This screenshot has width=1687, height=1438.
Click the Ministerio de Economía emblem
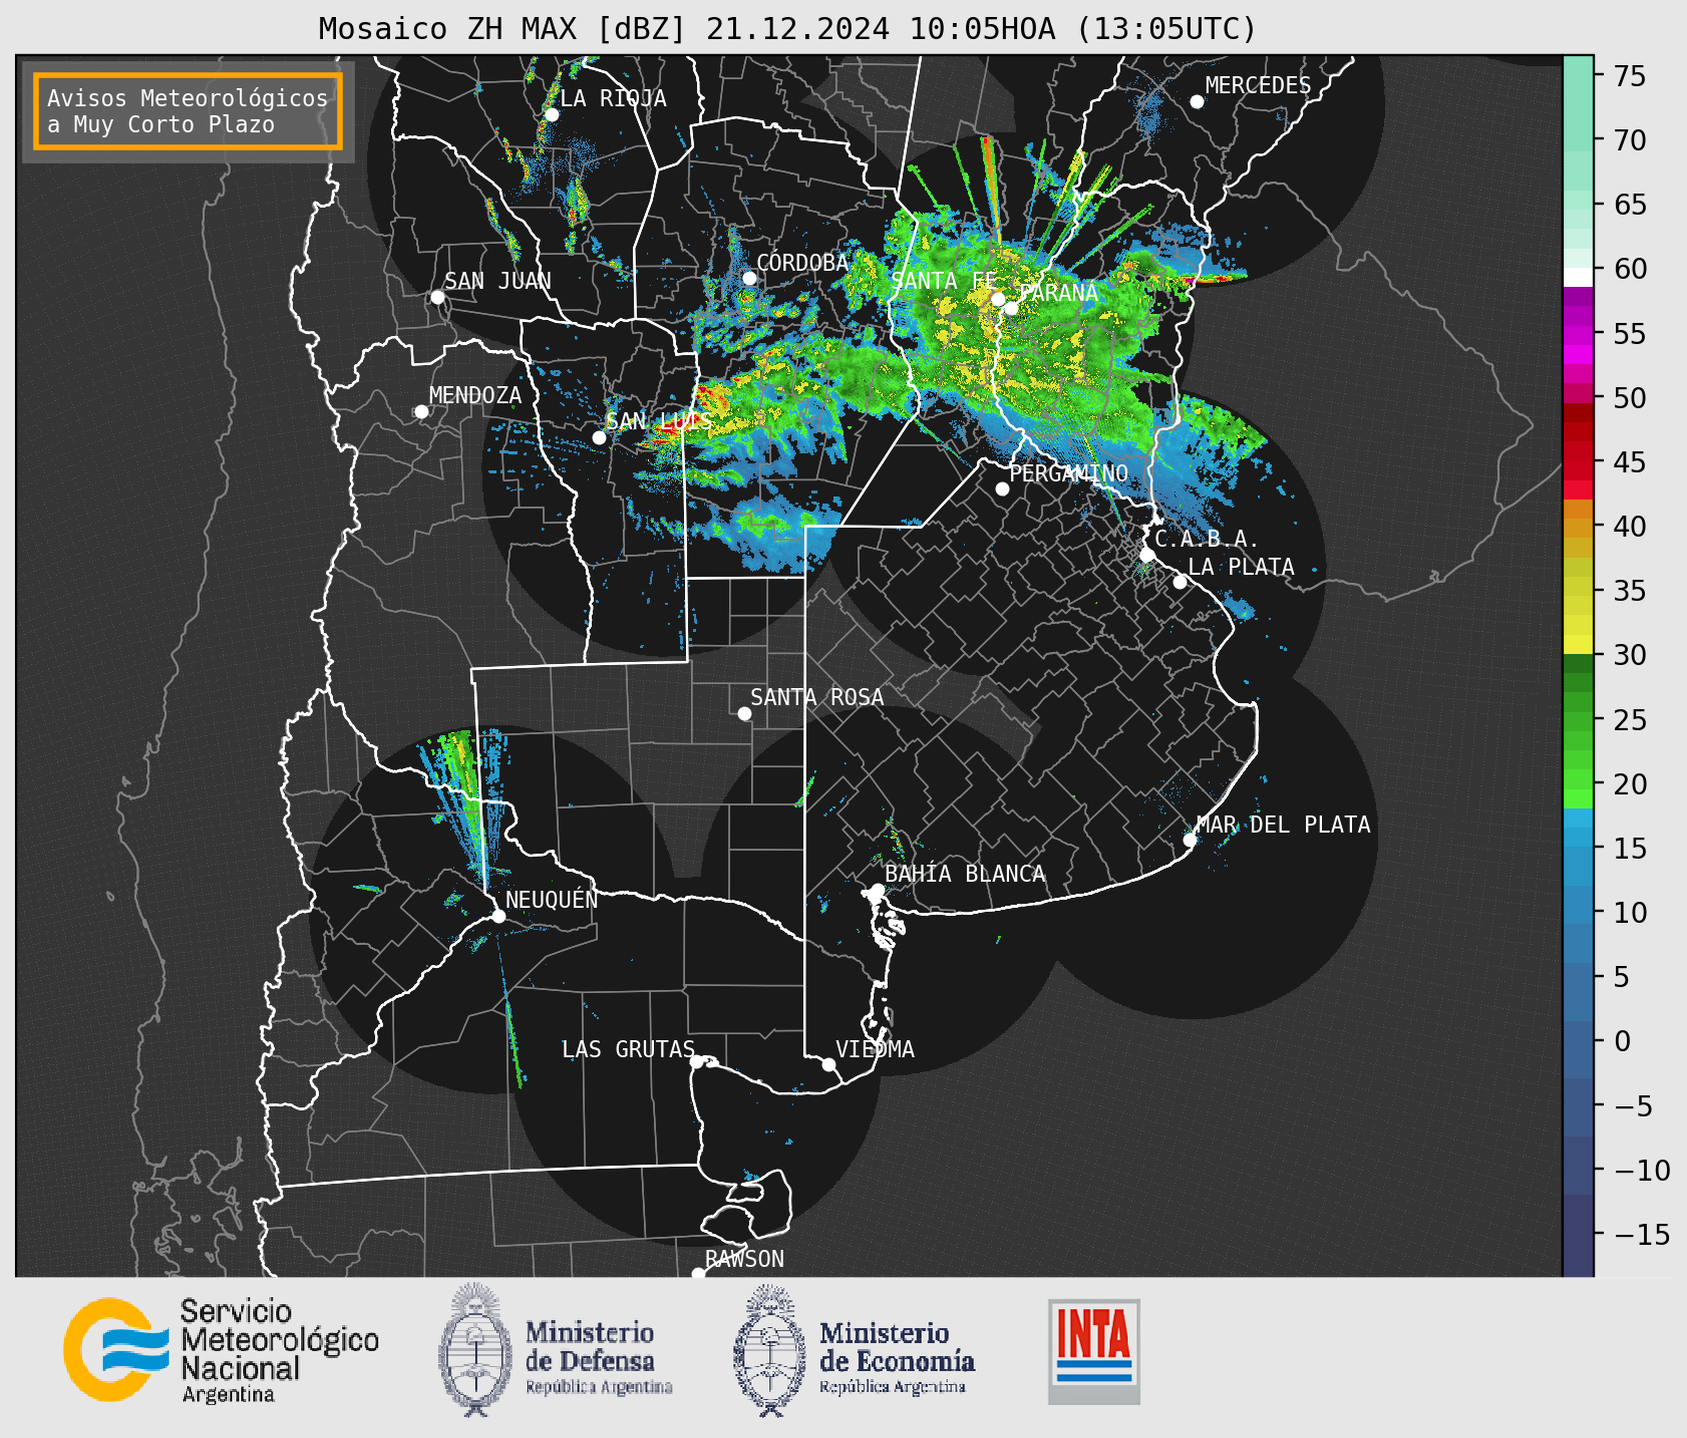pos(768,1350)
